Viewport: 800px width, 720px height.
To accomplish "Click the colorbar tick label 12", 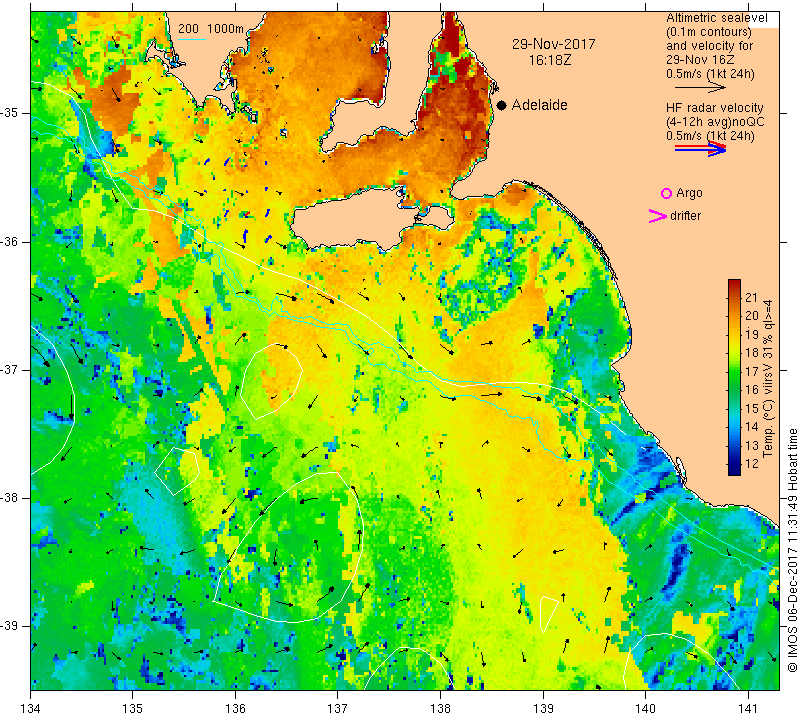I will [x=752, y=464].
